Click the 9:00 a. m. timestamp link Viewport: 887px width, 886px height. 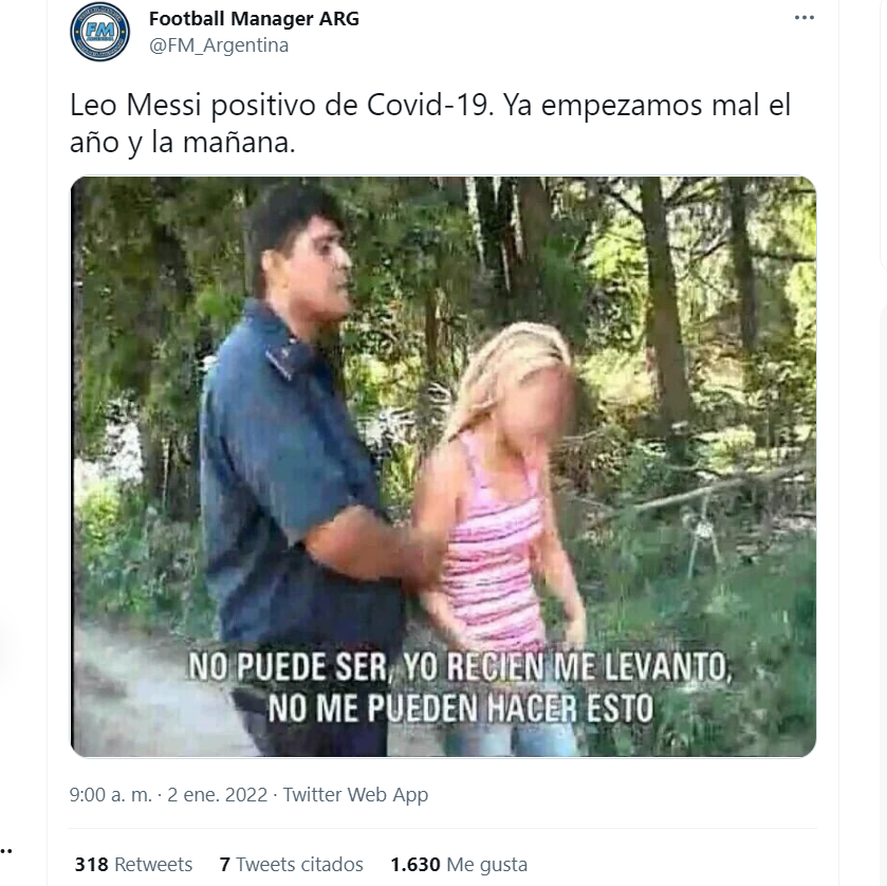click(110, 794)
